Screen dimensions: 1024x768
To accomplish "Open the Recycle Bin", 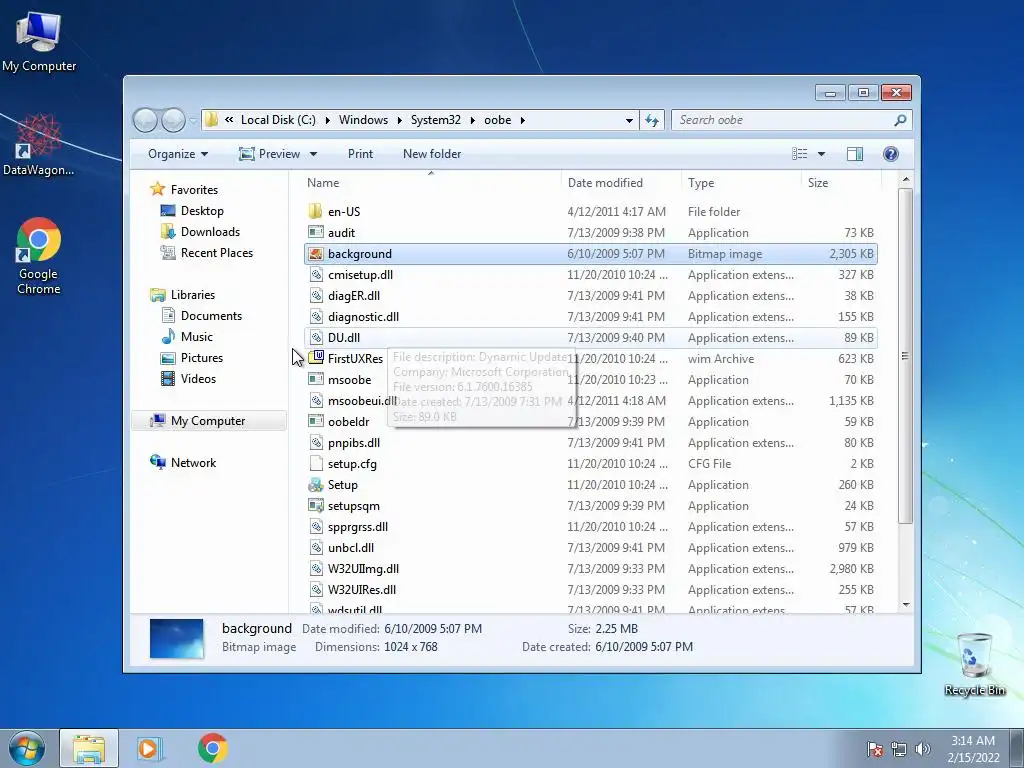I will (974, 664).
